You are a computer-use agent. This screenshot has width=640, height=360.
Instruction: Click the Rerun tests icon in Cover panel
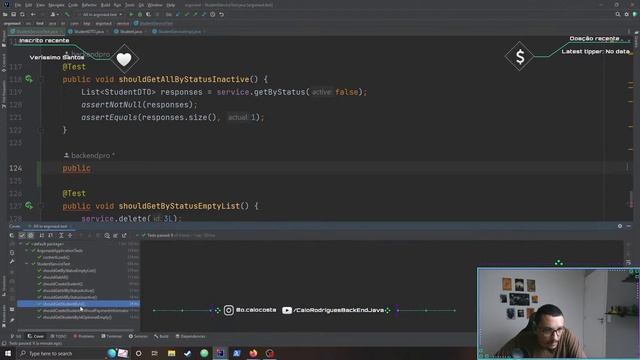[11, 236]
